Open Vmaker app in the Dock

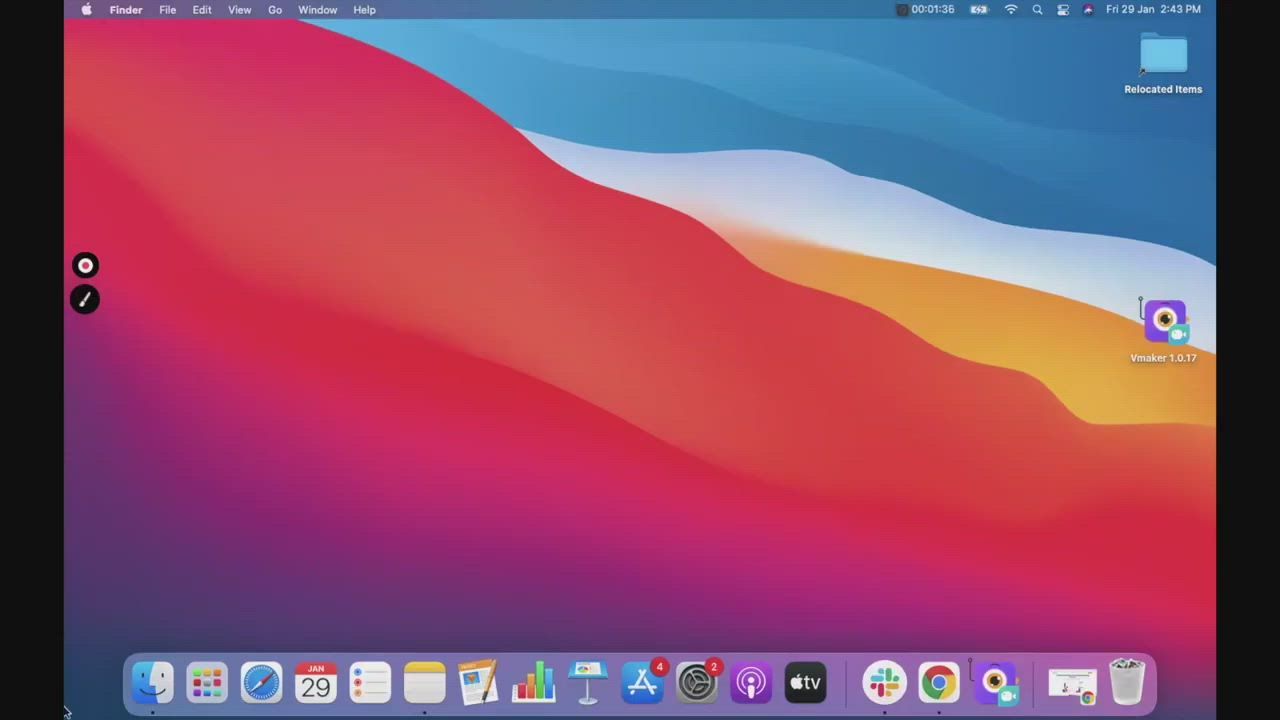pos(994,683)
